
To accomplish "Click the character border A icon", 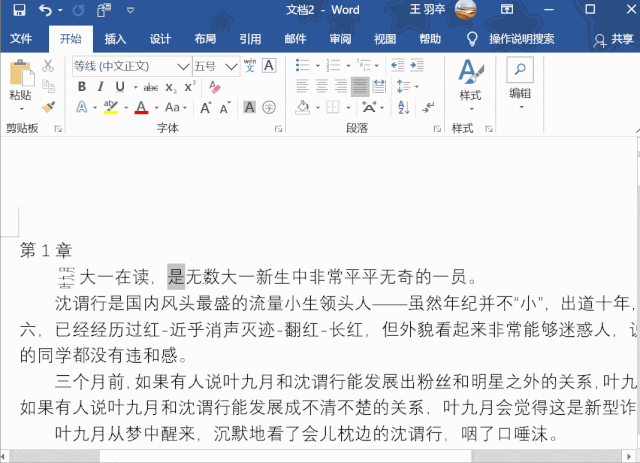I will [x=269, y=65].
